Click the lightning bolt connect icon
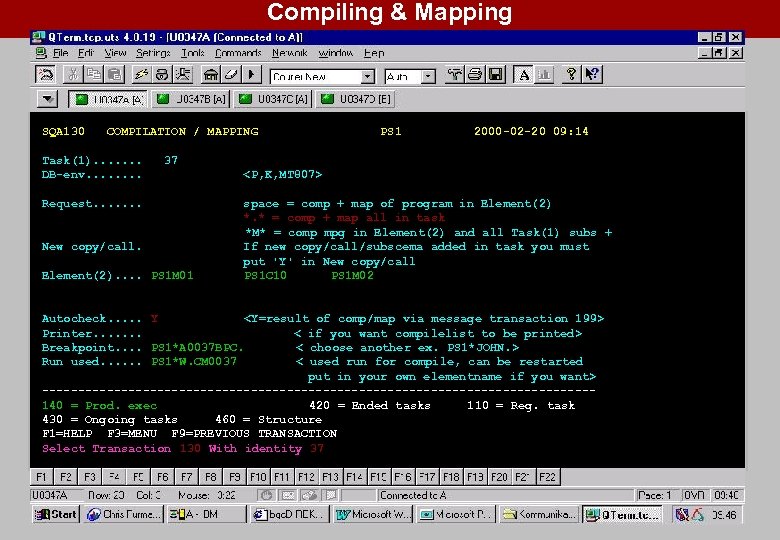The height and width of the screenshot is (540, 780). [x=141, y=75]
